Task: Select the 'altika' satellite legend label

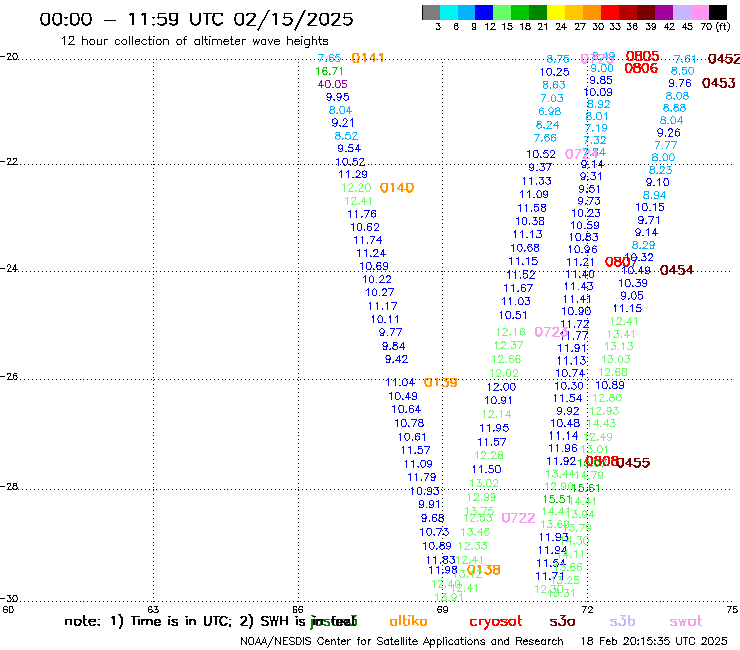Action: click(408, 621)
